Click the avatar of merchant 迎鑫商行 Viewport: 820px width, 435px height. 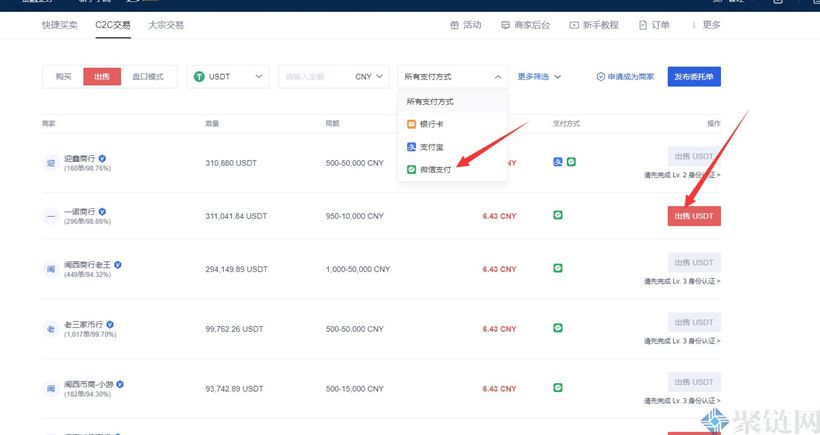click(x=50, y=162)
